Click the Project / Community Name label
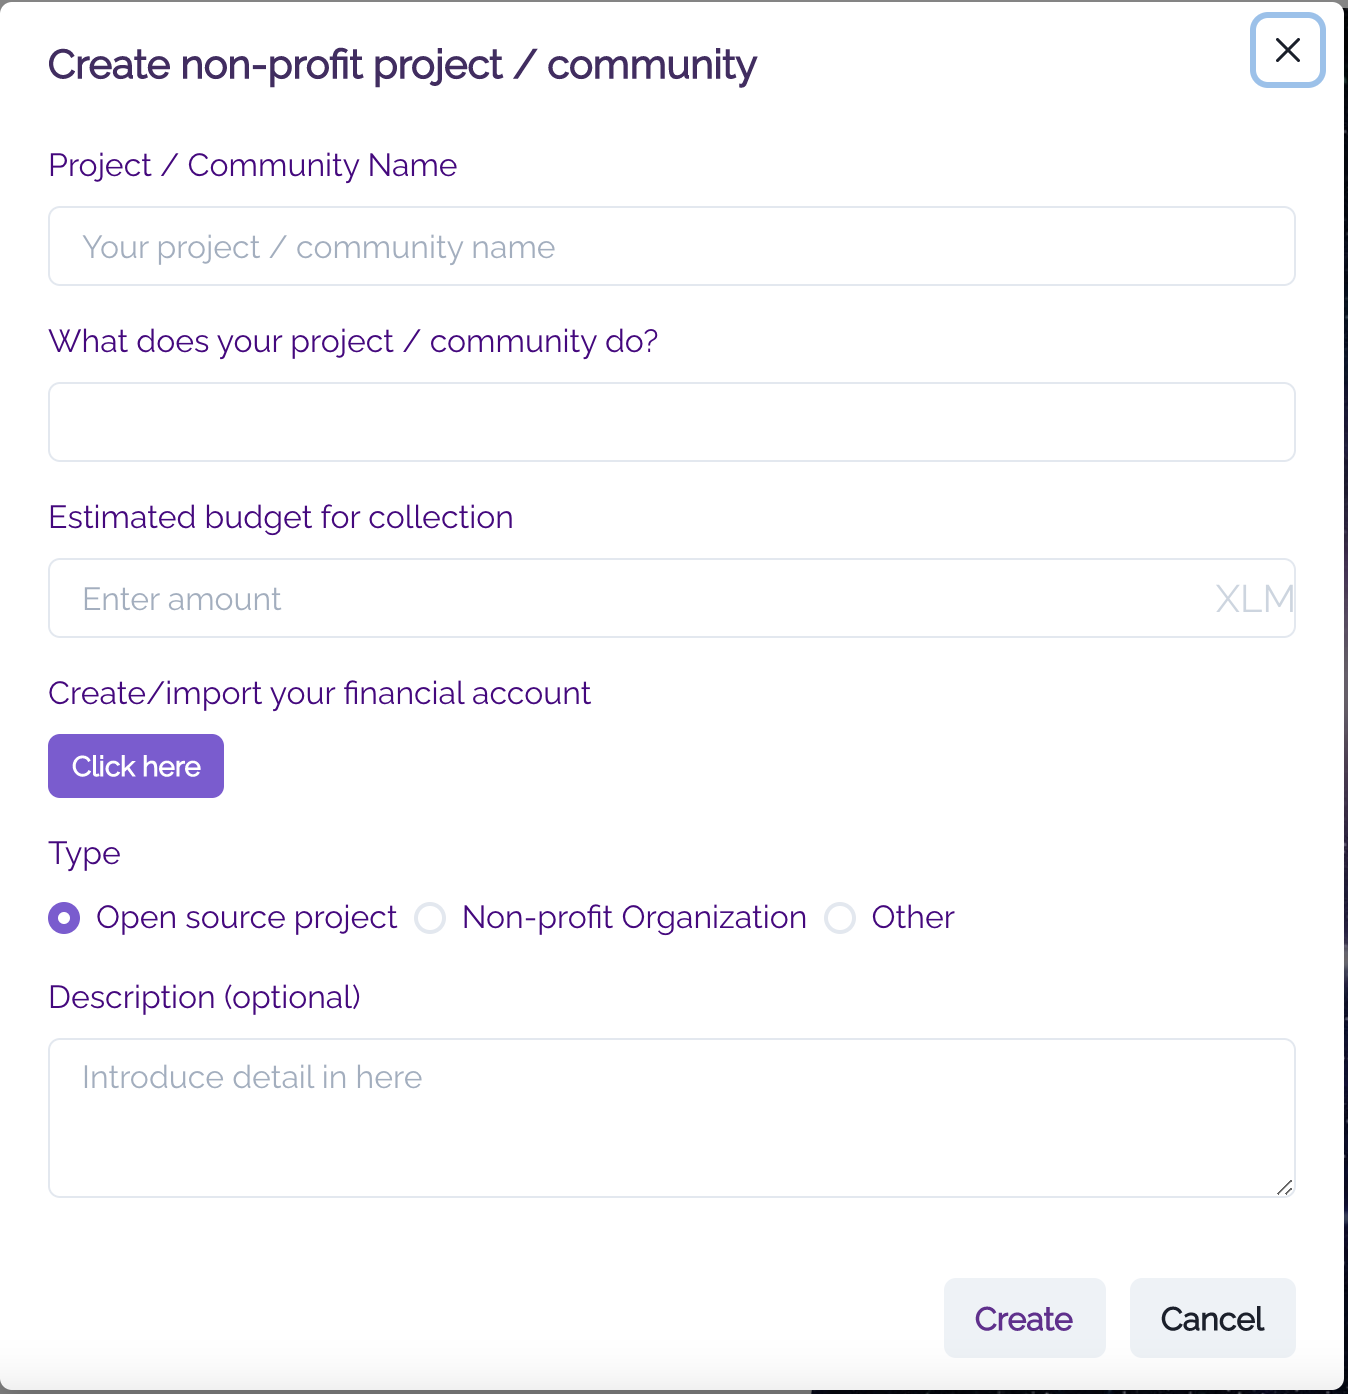1348x1394 pixels. point(252,165)
